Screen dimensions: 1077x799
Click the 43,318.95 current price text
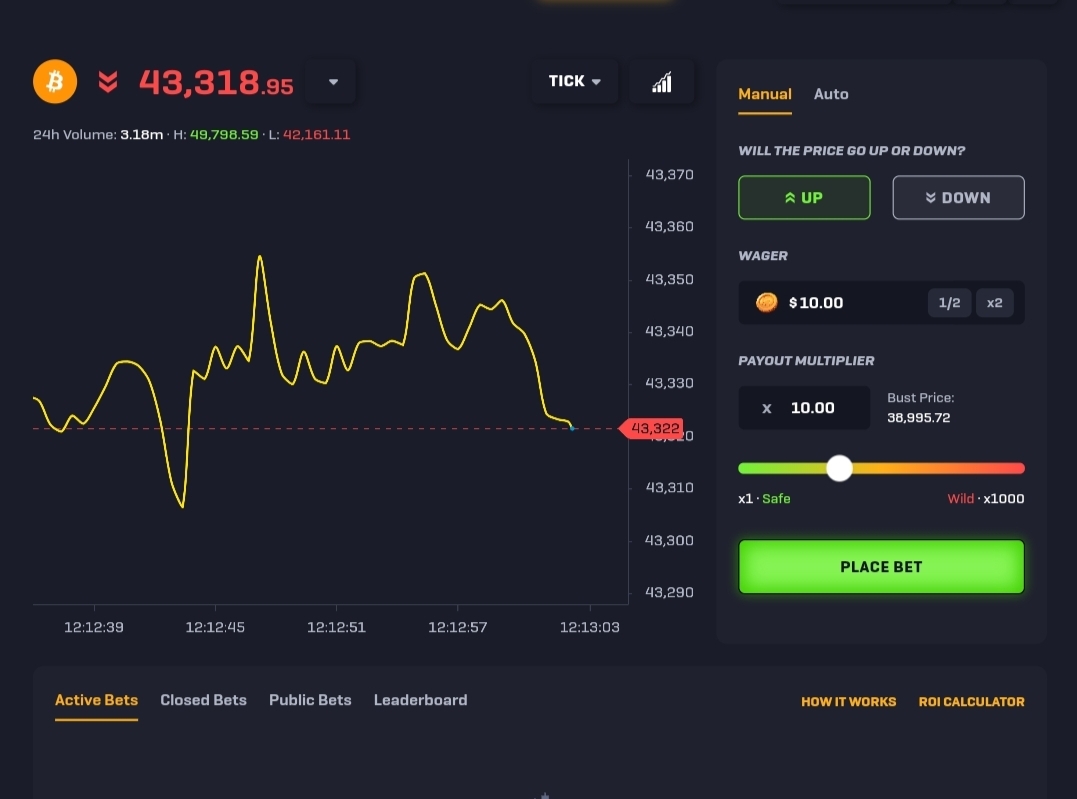216,82
